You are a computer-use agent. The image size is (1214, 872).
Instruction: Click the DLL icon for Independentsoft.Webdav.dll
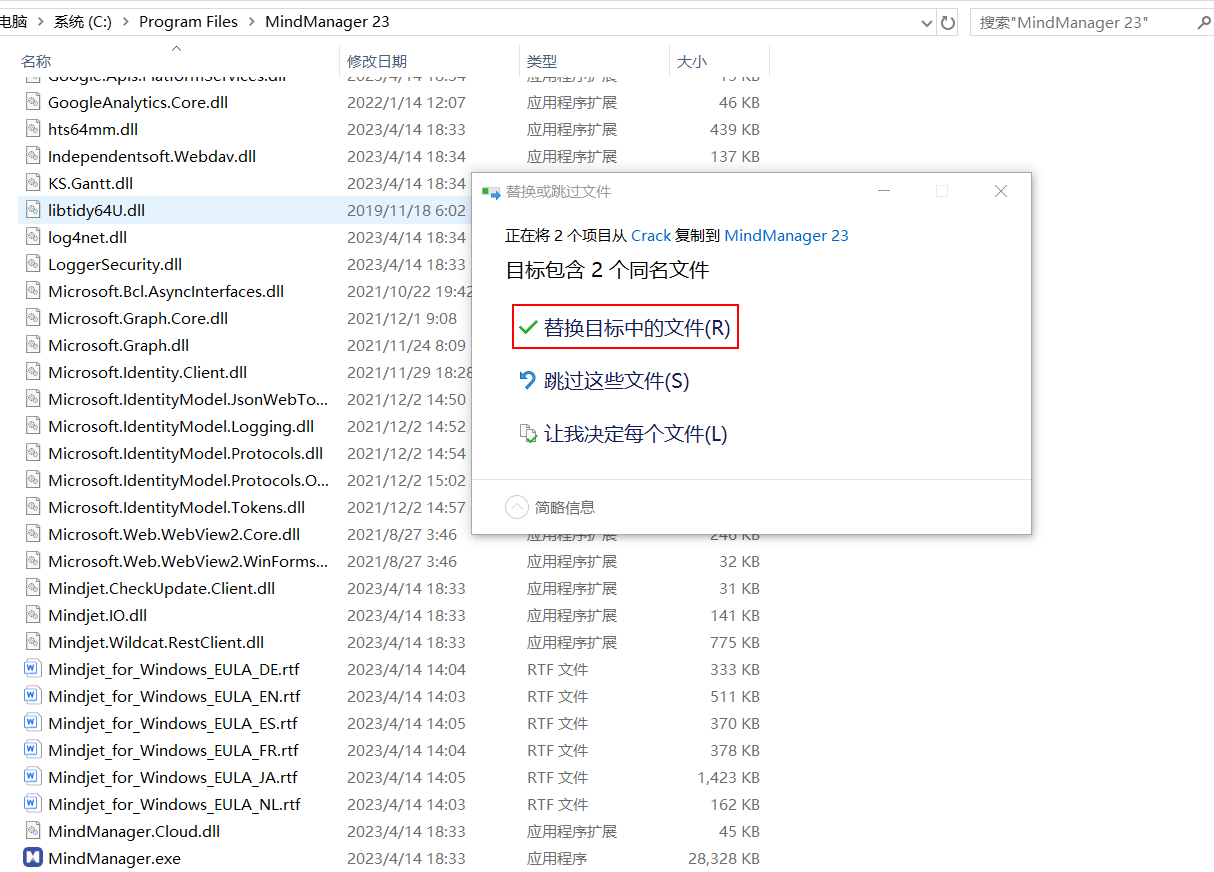pos(32,156)
